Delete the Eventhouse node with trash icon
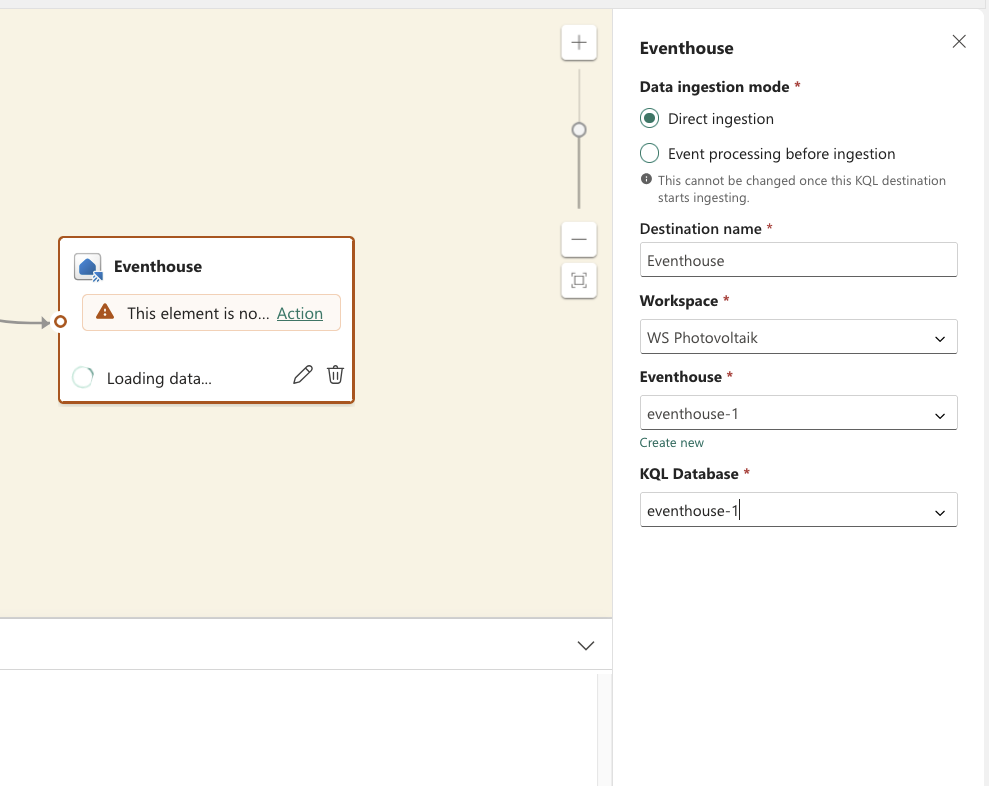 point(336,375)
